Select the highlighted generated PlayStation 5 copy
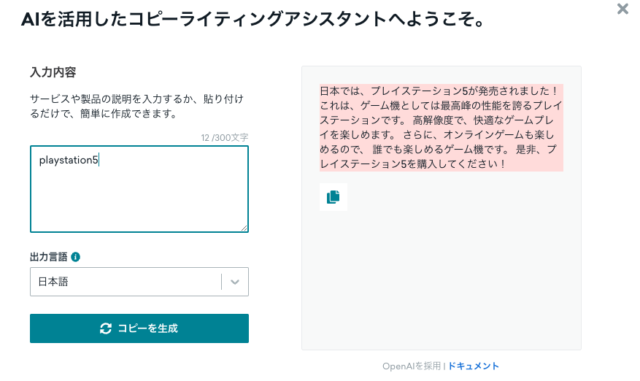 441,127
